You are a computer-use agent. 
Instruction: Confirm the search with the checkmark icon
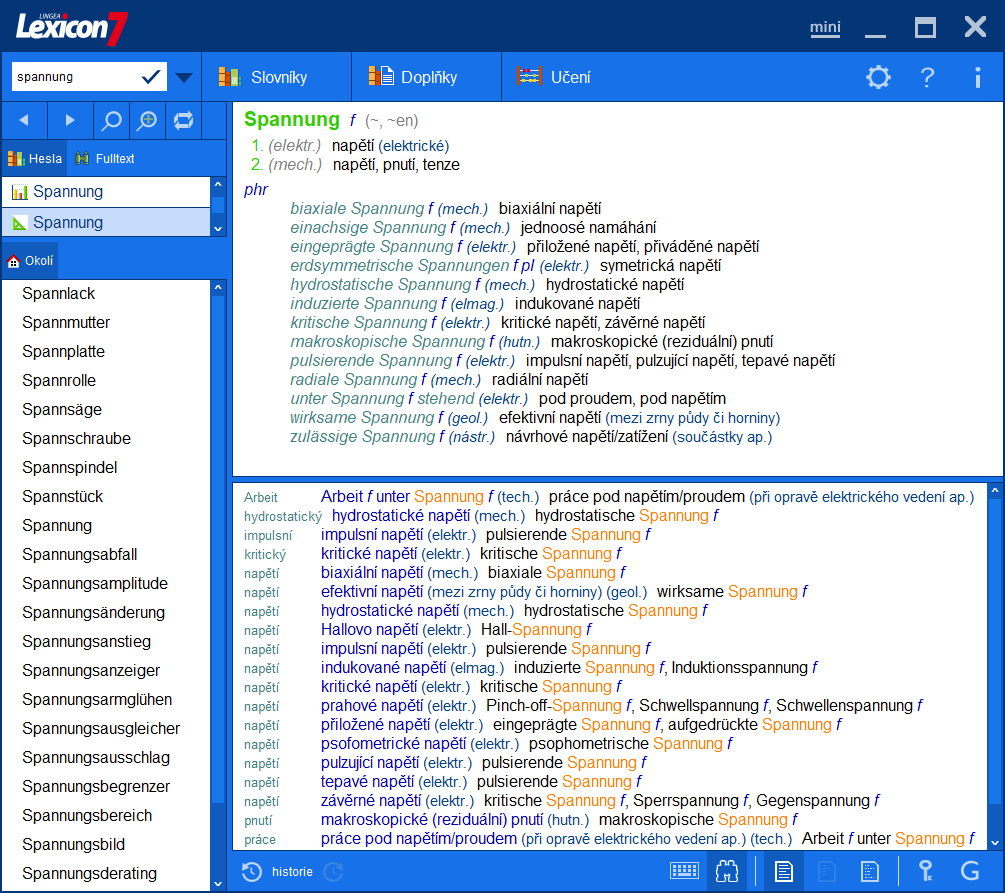(x=151, y=77)
